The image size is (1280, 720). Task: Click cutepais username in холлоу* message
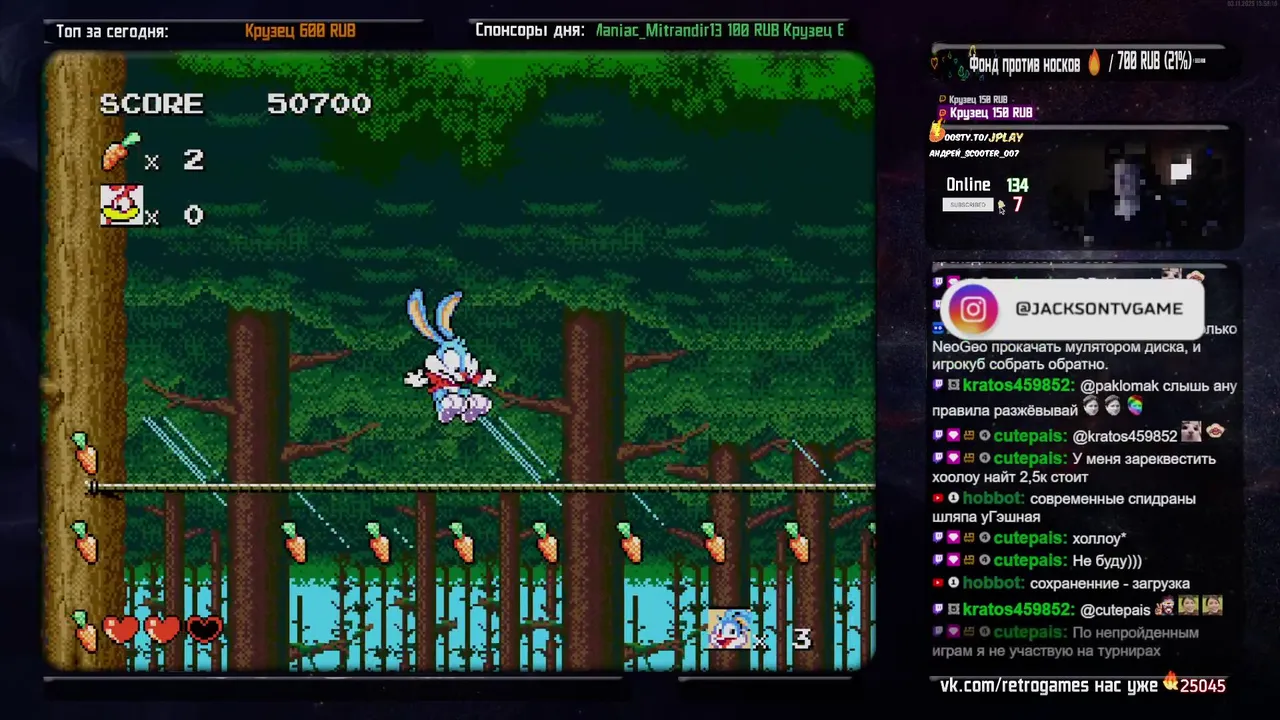pos(1030,539)
